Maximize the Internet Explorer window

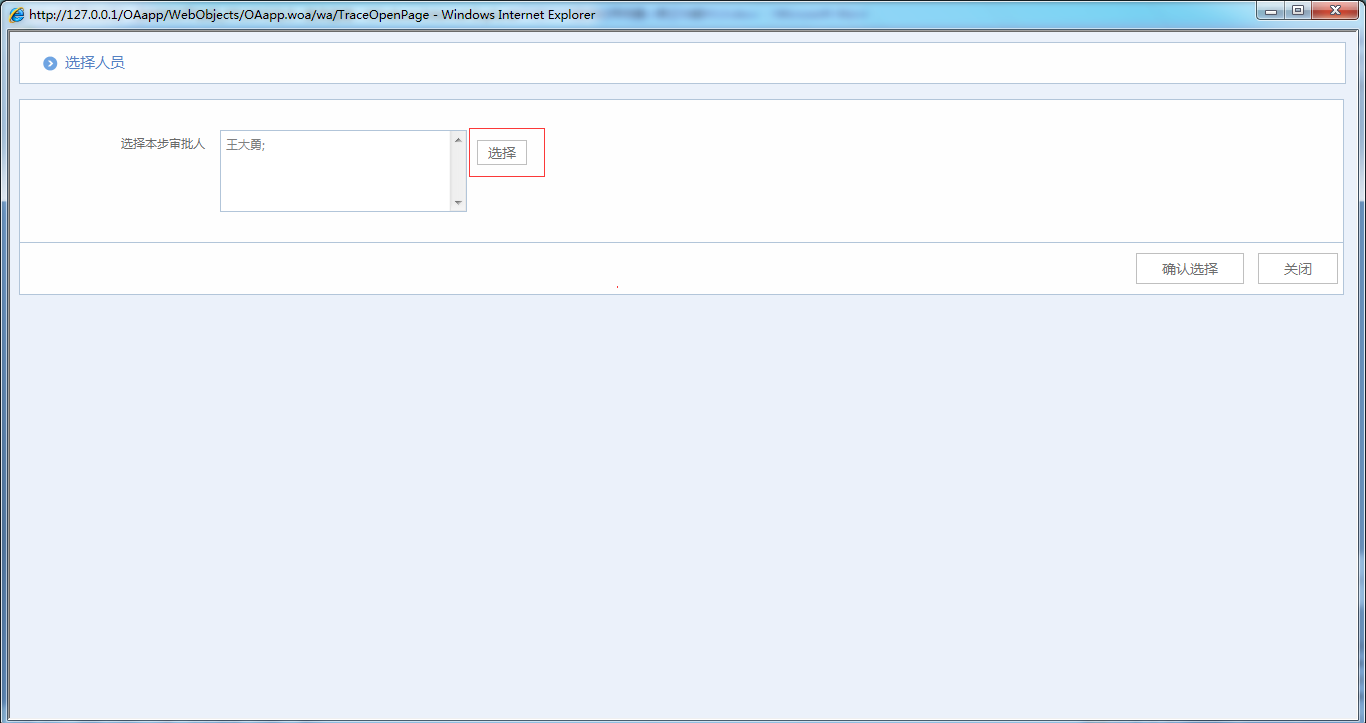(x=1299, y=11)
